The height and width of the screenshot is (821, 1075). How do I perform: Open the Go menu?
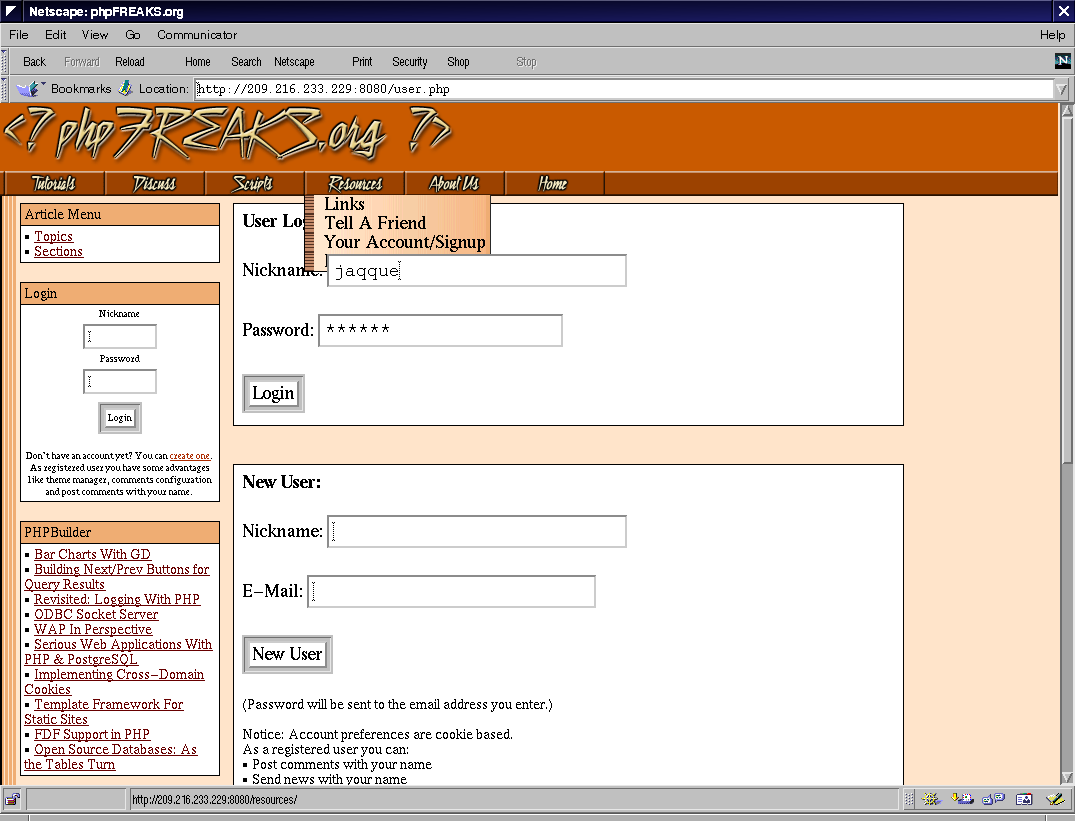tap(132, 35)
